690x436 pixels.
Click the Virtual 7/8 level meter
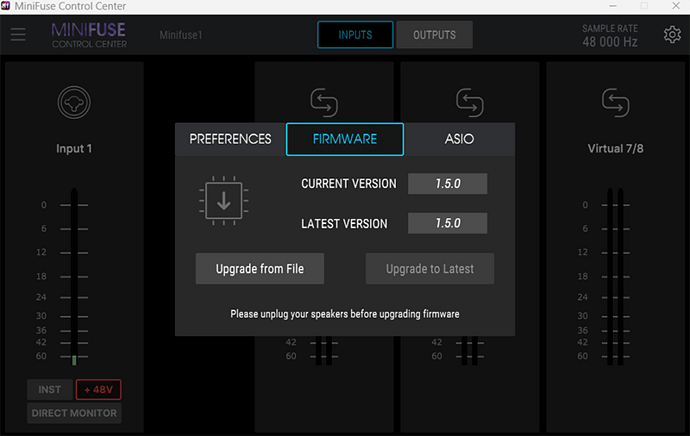click(615, 276)
